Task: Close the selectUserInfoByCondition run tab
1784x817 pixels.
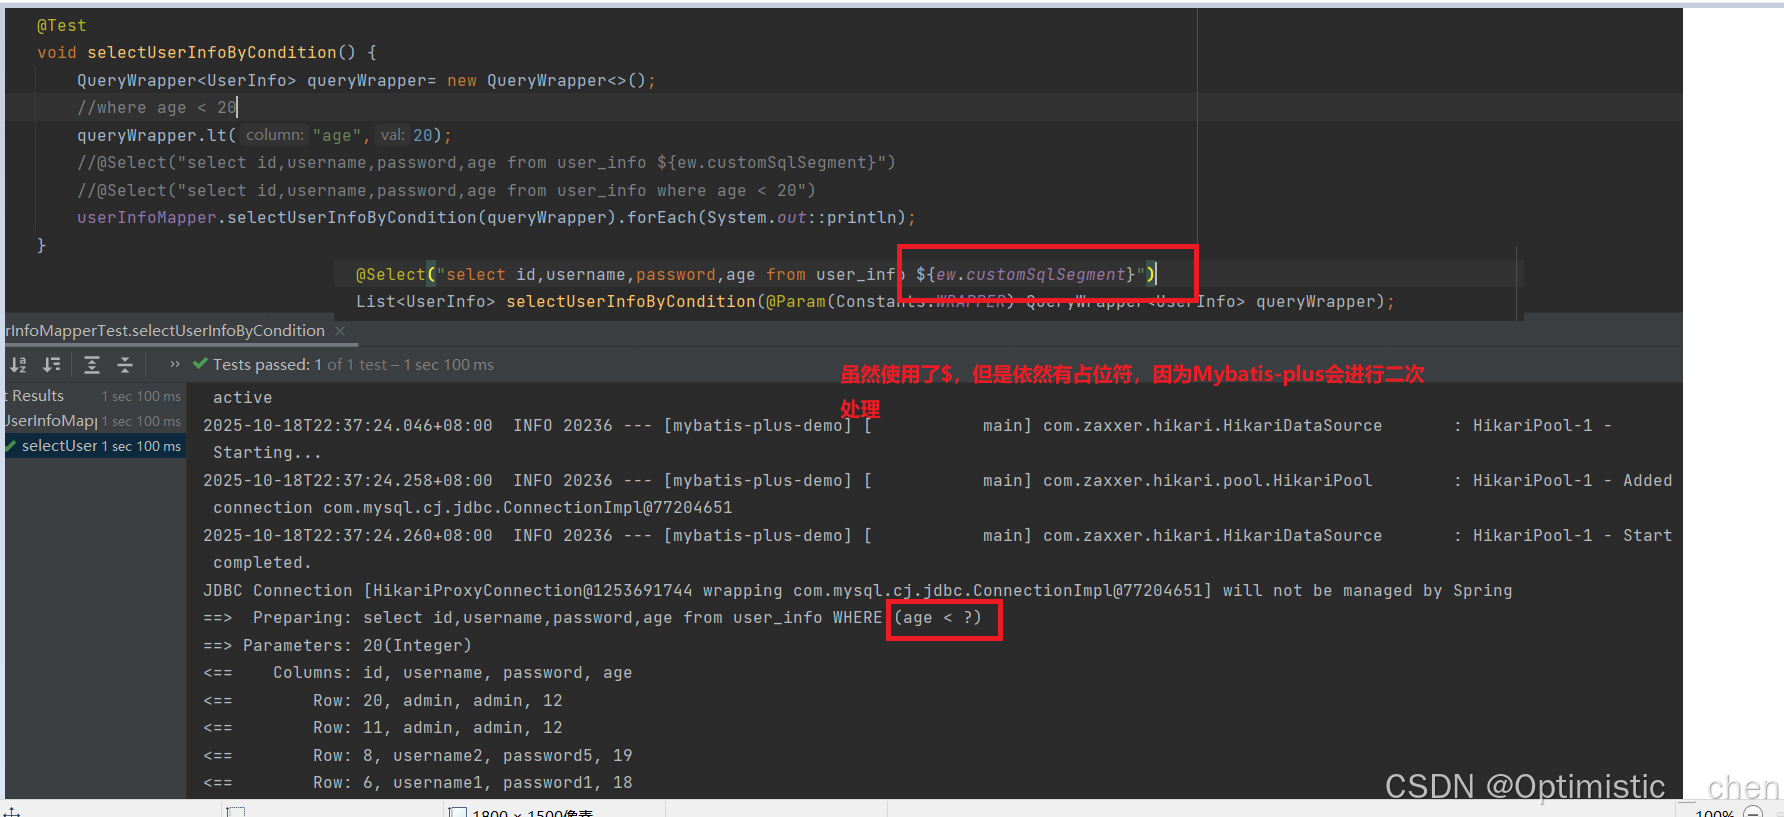Action: tap(340, 331)
